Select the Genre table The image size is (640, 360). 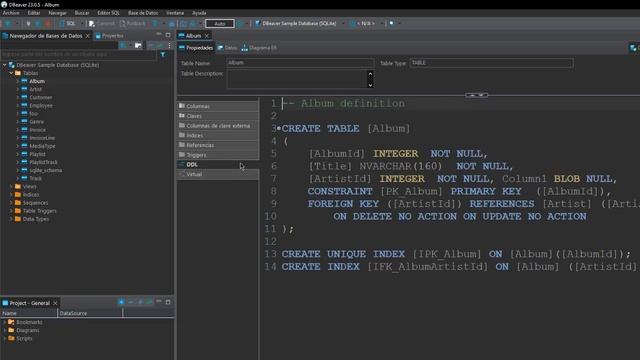[x=36, y=122]
